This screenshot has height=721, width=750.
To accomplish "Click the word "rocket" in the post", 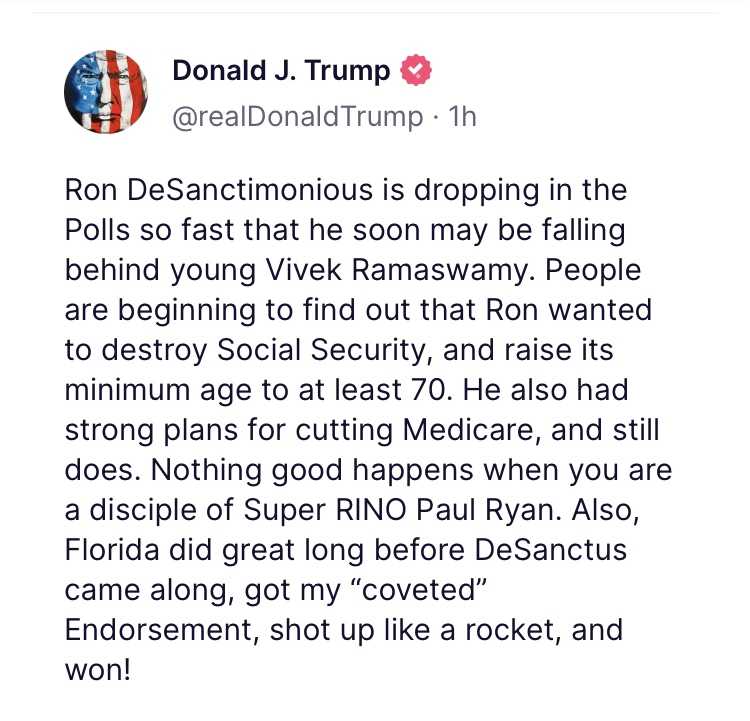I will pyautogui.click(x=498, y=630).
